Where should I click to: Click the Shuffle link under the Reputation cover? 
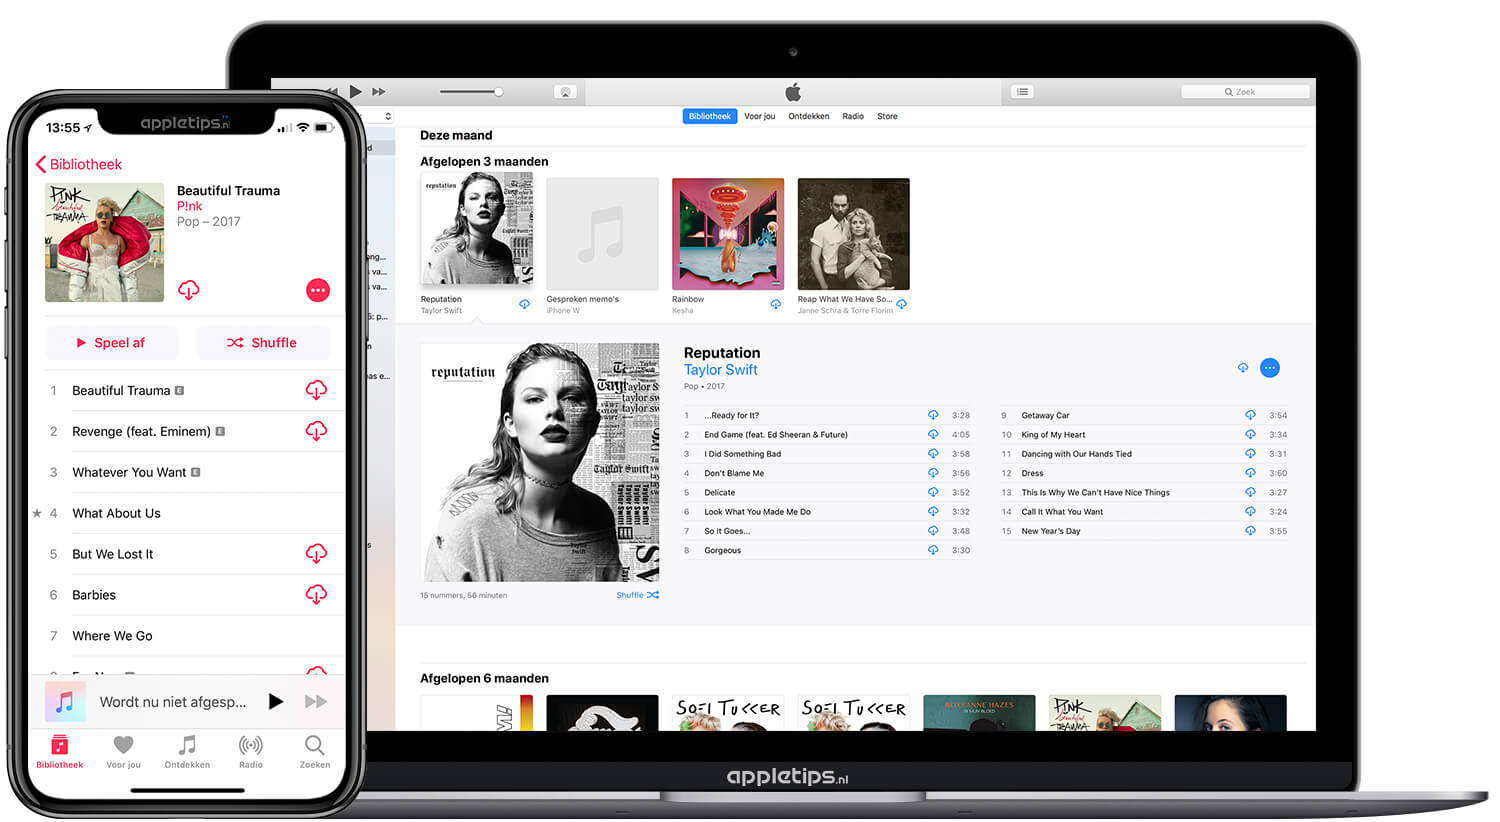pos(637,595)
